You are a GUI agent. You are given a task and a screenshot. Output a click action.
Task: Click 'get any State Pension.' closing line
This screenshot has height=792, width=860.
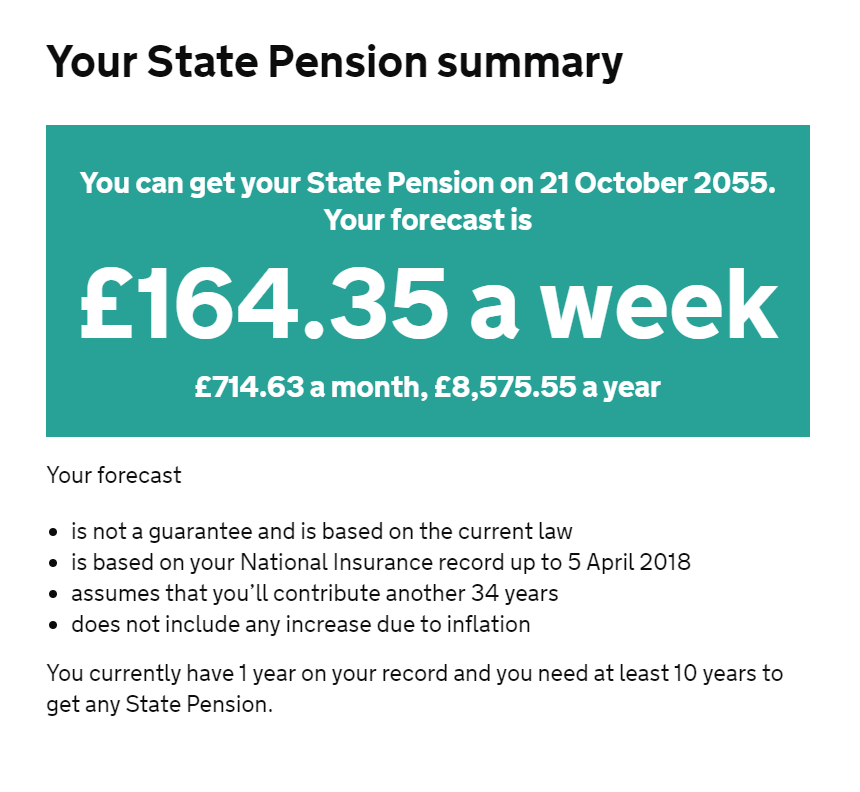click(160, 704)
